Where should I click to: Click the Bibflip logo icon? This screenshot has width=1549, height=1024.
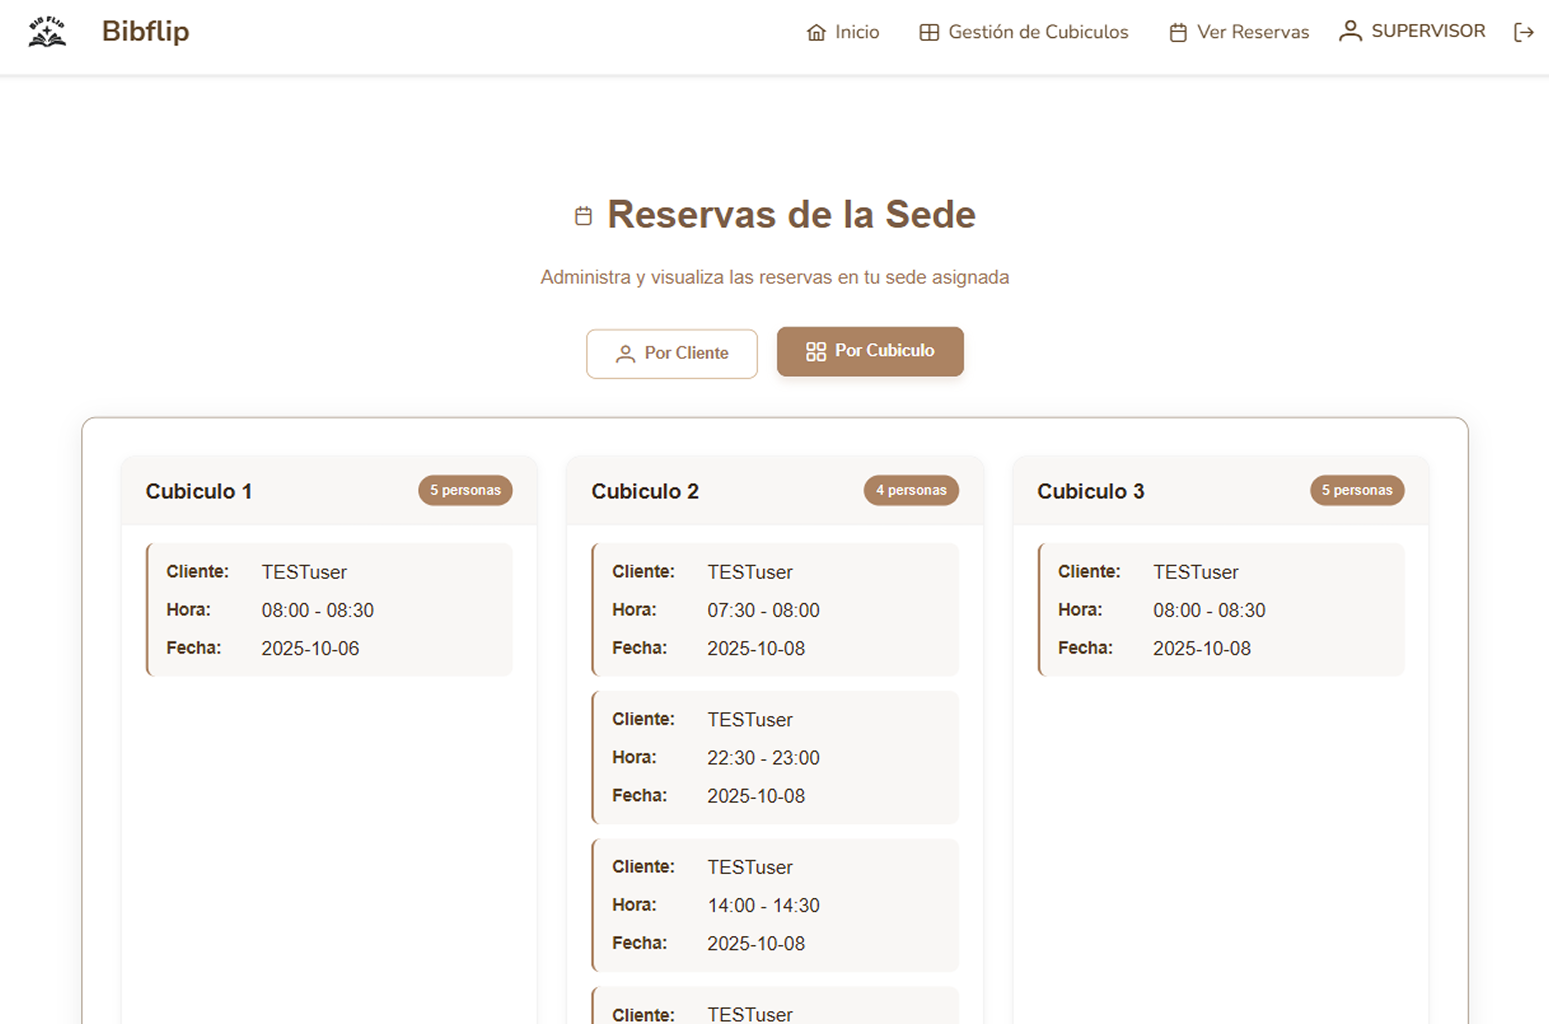(x=47, y=31)
